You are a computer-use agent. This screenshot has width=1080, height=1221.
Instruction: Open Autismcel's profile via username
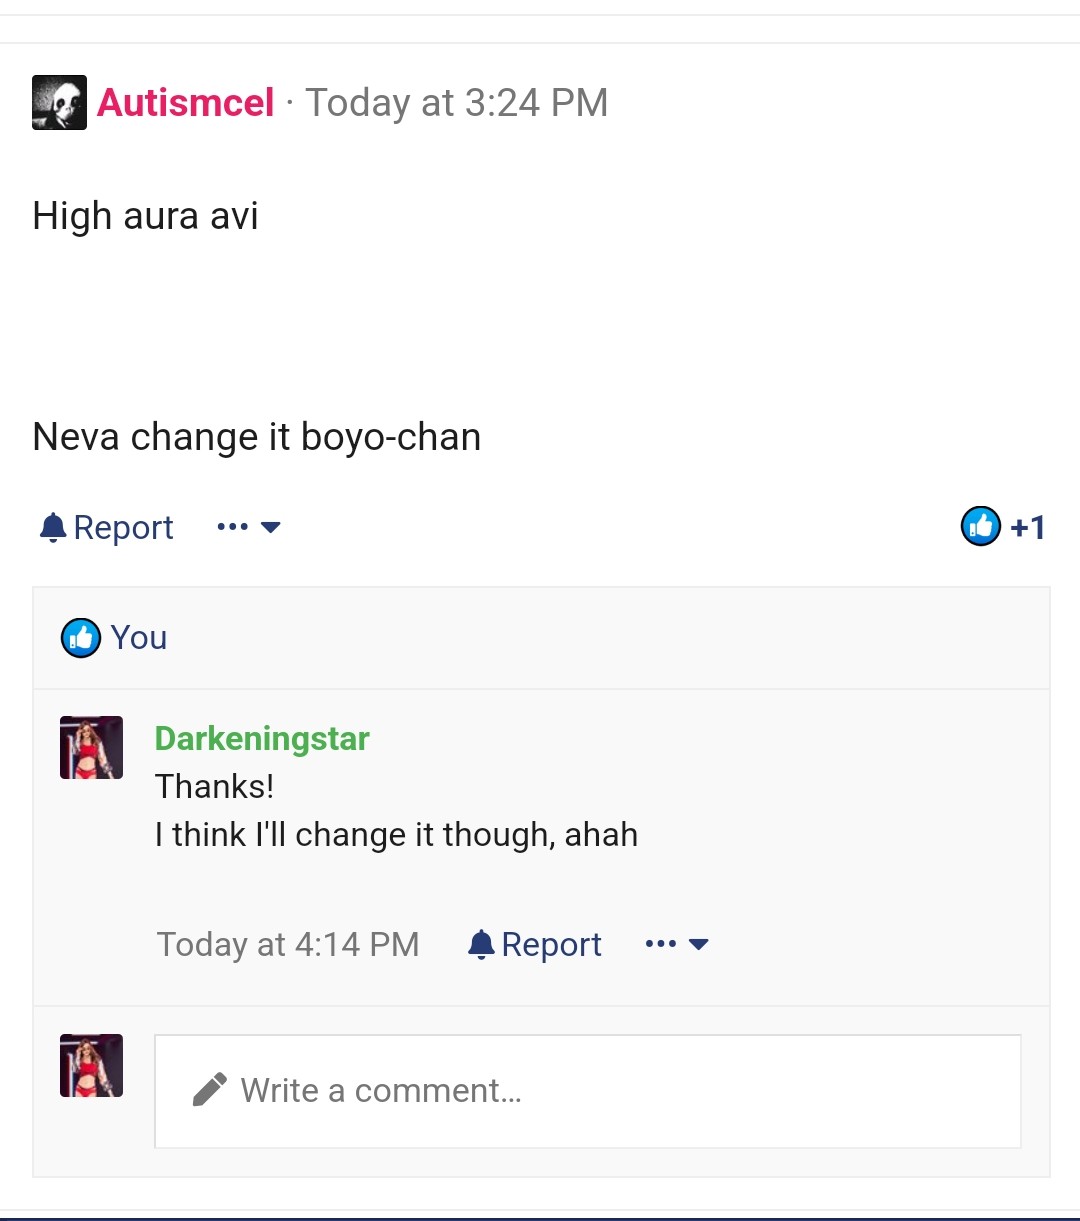click(185, 102)
